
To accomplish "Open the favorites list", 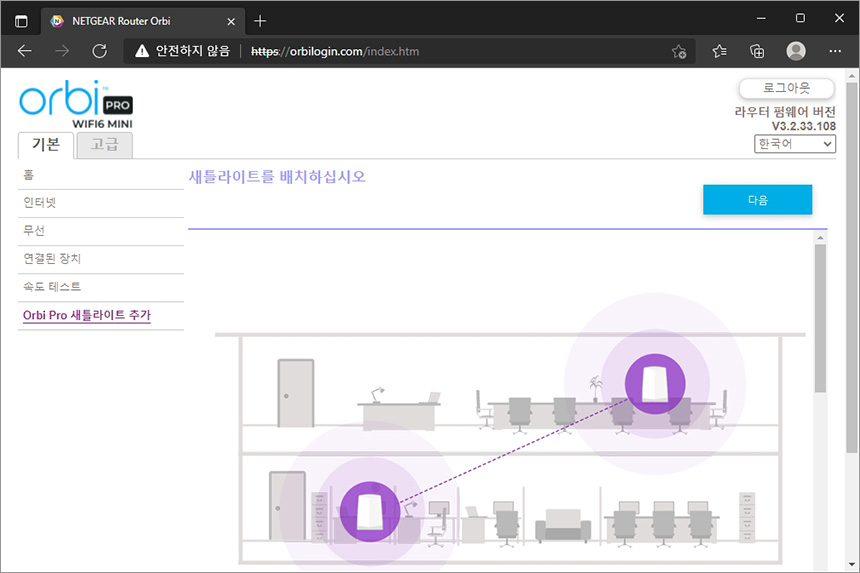I will [720, 51].
